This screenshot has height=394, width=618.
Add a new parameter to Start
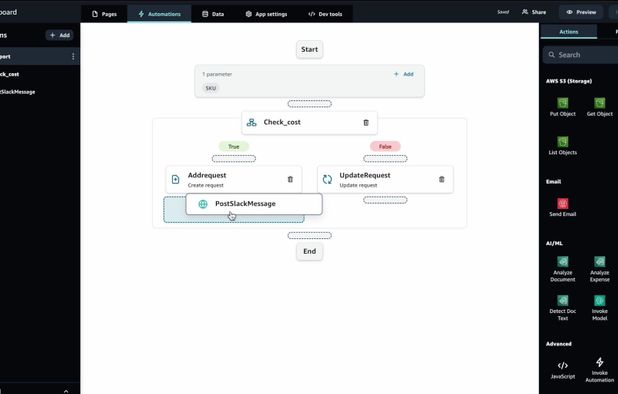(404, 74)
